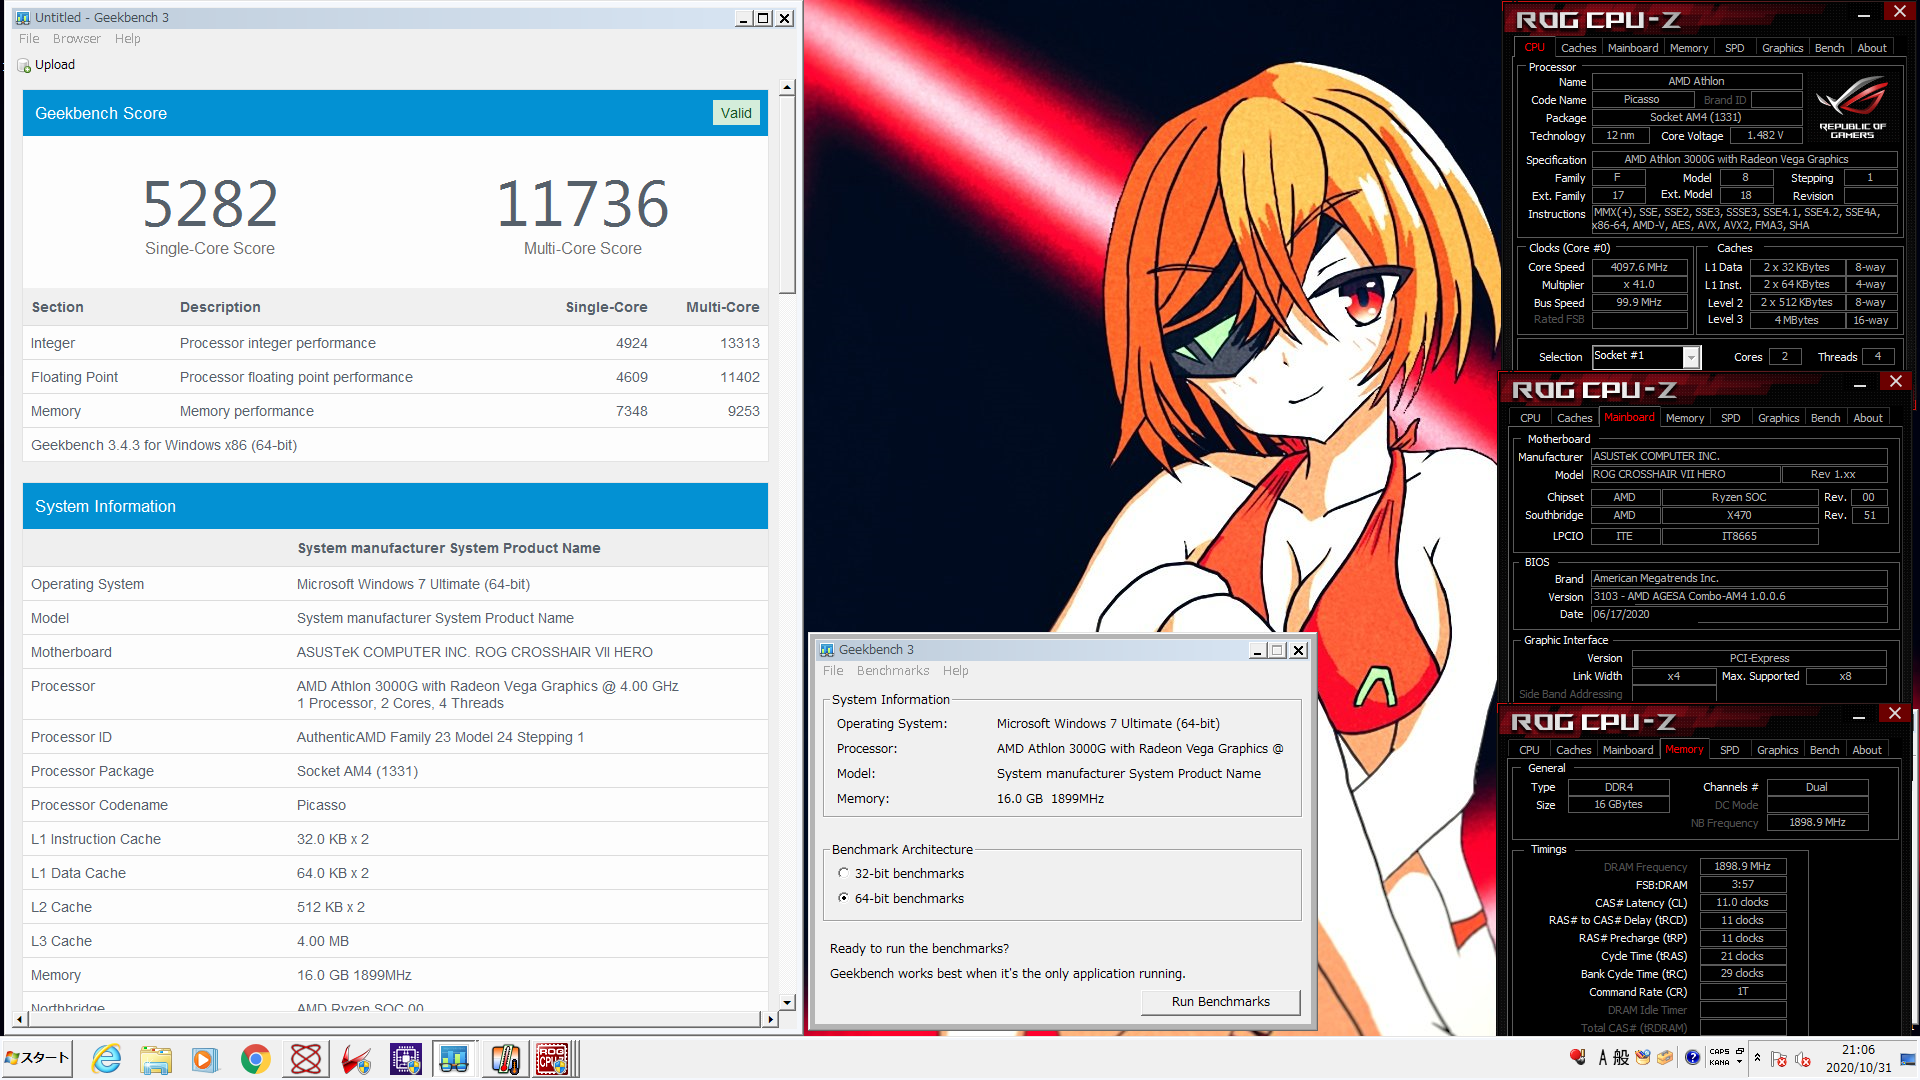The width and height of the screenshot is (1920, 1080).
Task: Switch to Bench tab in top CPU-Z window
Action: [x=1829, y=48]
